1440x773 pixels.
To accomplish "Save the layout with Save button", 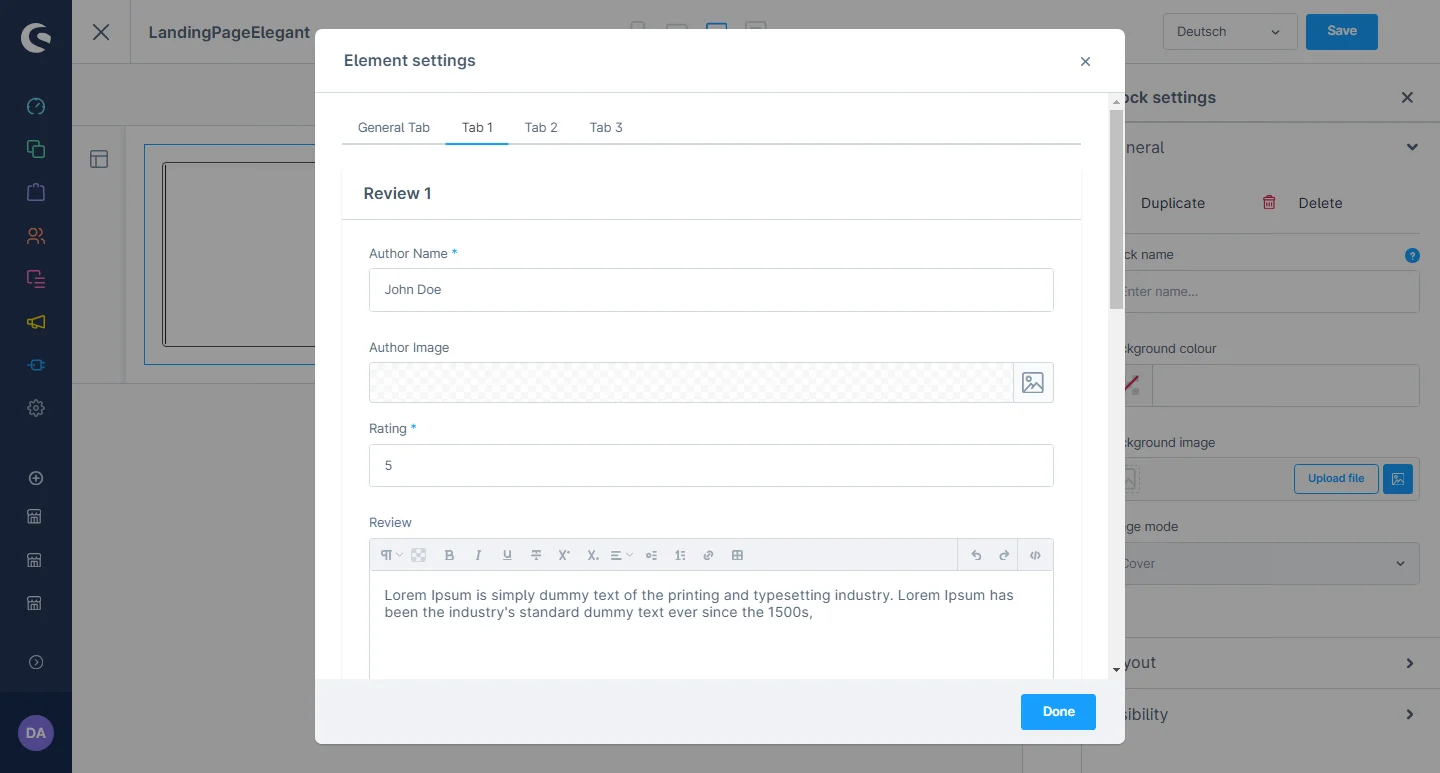I will click(1341, 31).
